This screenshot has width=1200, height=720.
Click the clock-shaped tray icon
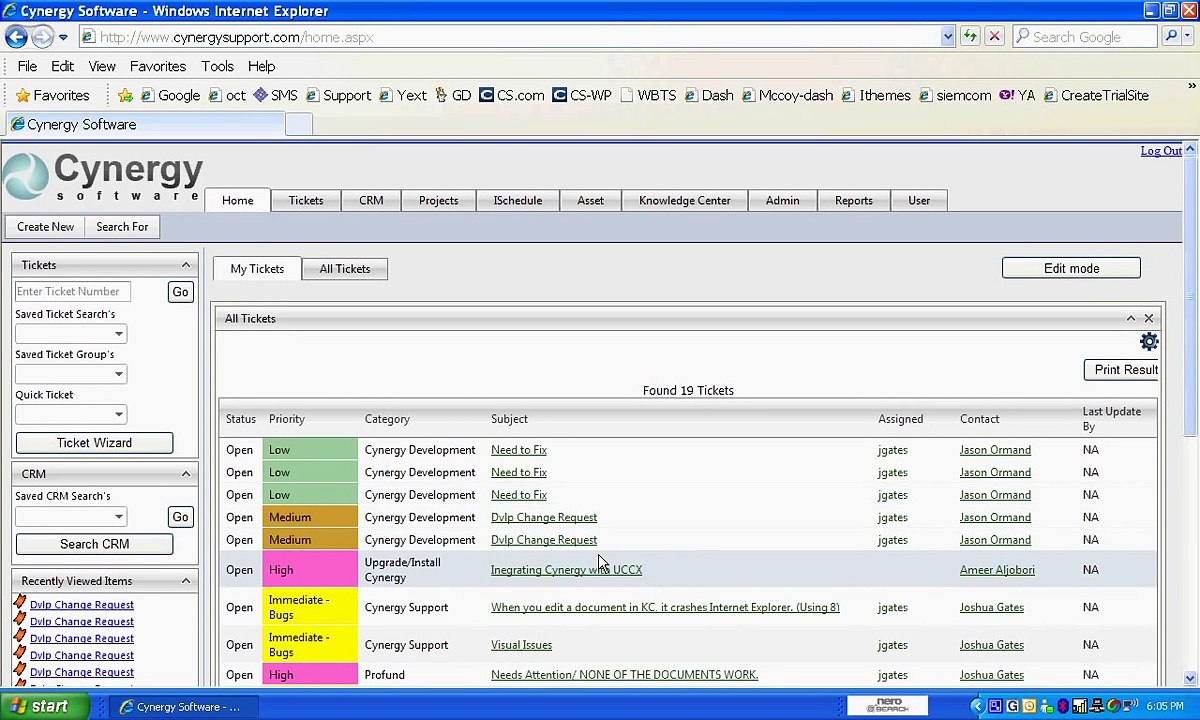[x=1029, y=706]
